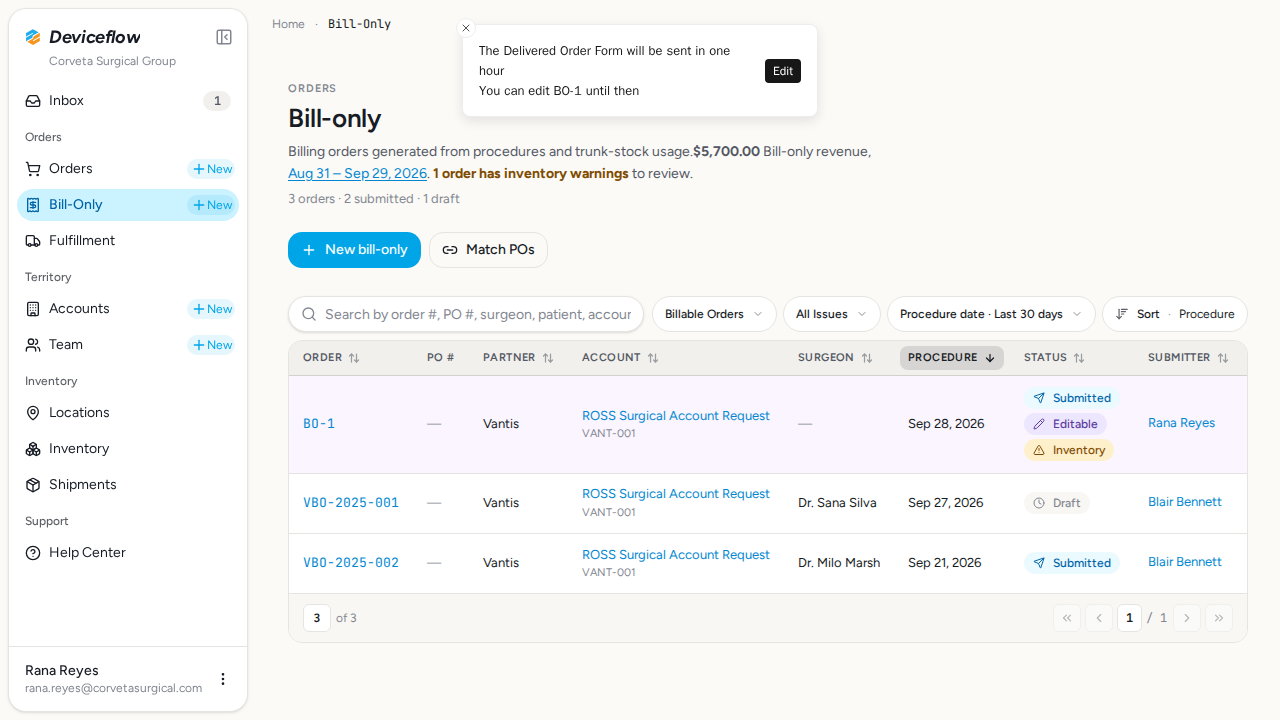Screen dimensions: 1280x720
Task: Click Edit in the notification toast
Action: [783, 71]
